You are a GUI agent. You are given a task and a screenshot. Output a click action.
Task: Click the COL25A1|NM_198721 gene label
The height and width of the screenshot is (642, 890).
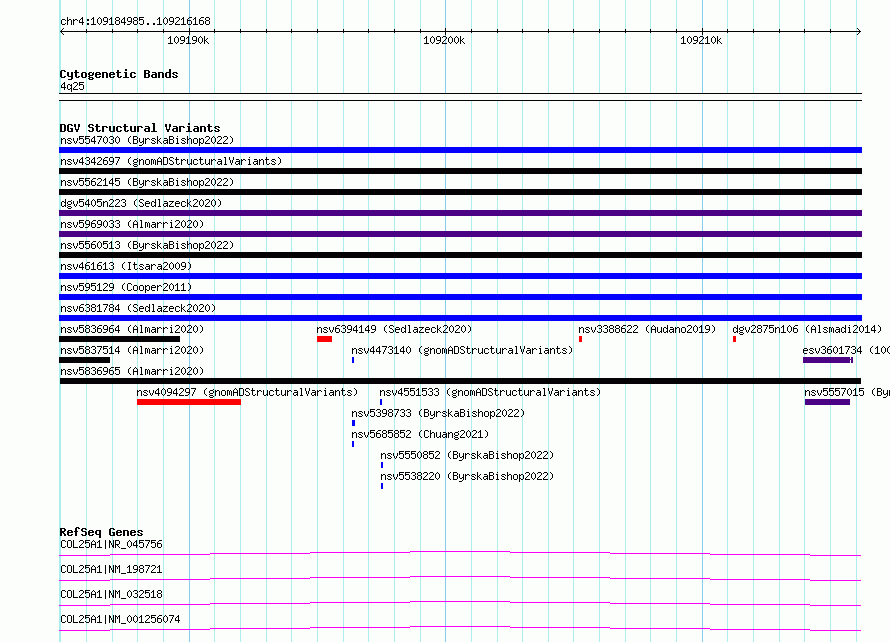tap(111, 569)
